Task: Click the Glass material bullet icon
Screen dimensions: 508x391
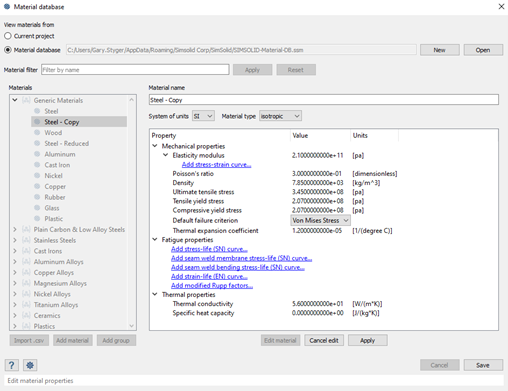Action: coord(37,208)
